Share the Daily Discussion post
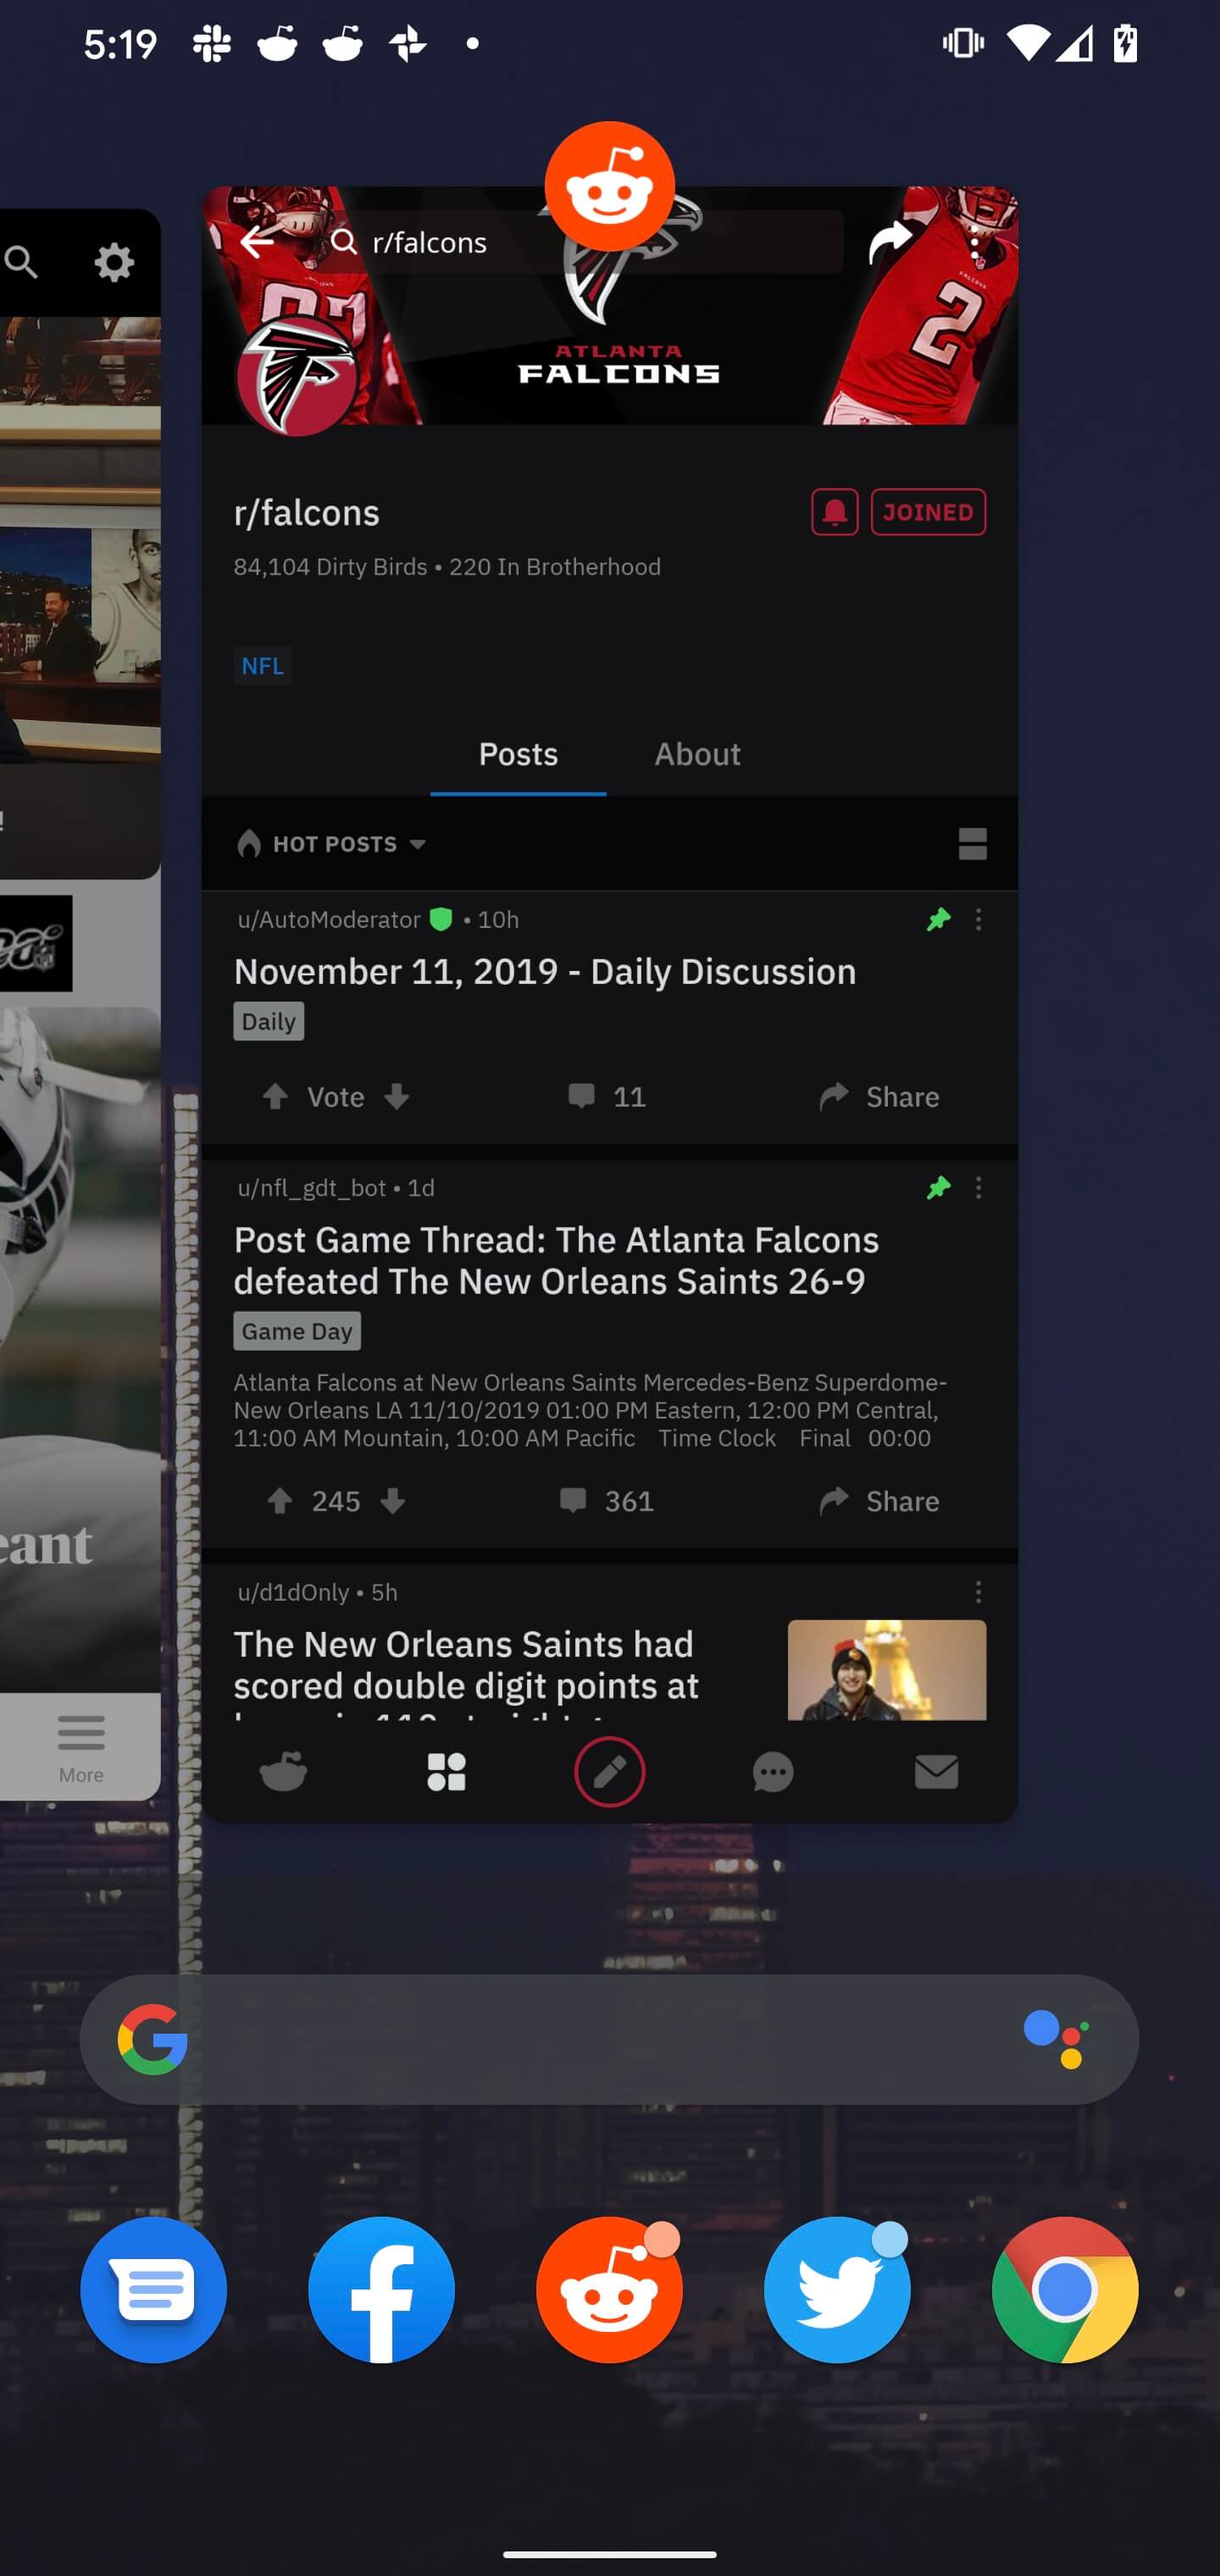The image size is (1220, 2576). (x=878, y=1097)
